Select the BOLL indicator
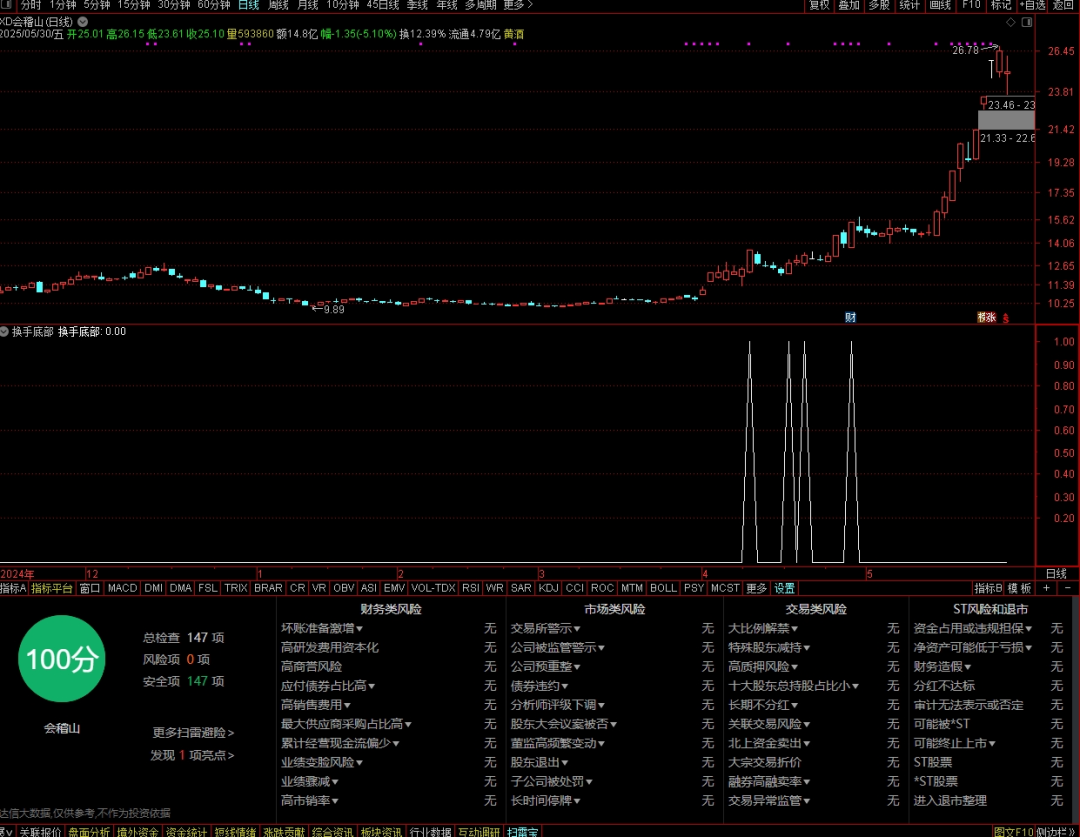Screen dimensions: 1080x837 click(x=663, y=588)
